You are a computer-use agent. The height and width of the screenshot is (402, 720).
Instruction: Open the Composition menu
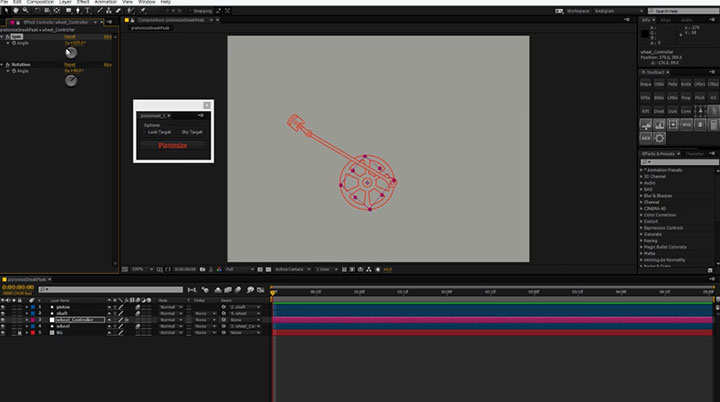(40, 2)
